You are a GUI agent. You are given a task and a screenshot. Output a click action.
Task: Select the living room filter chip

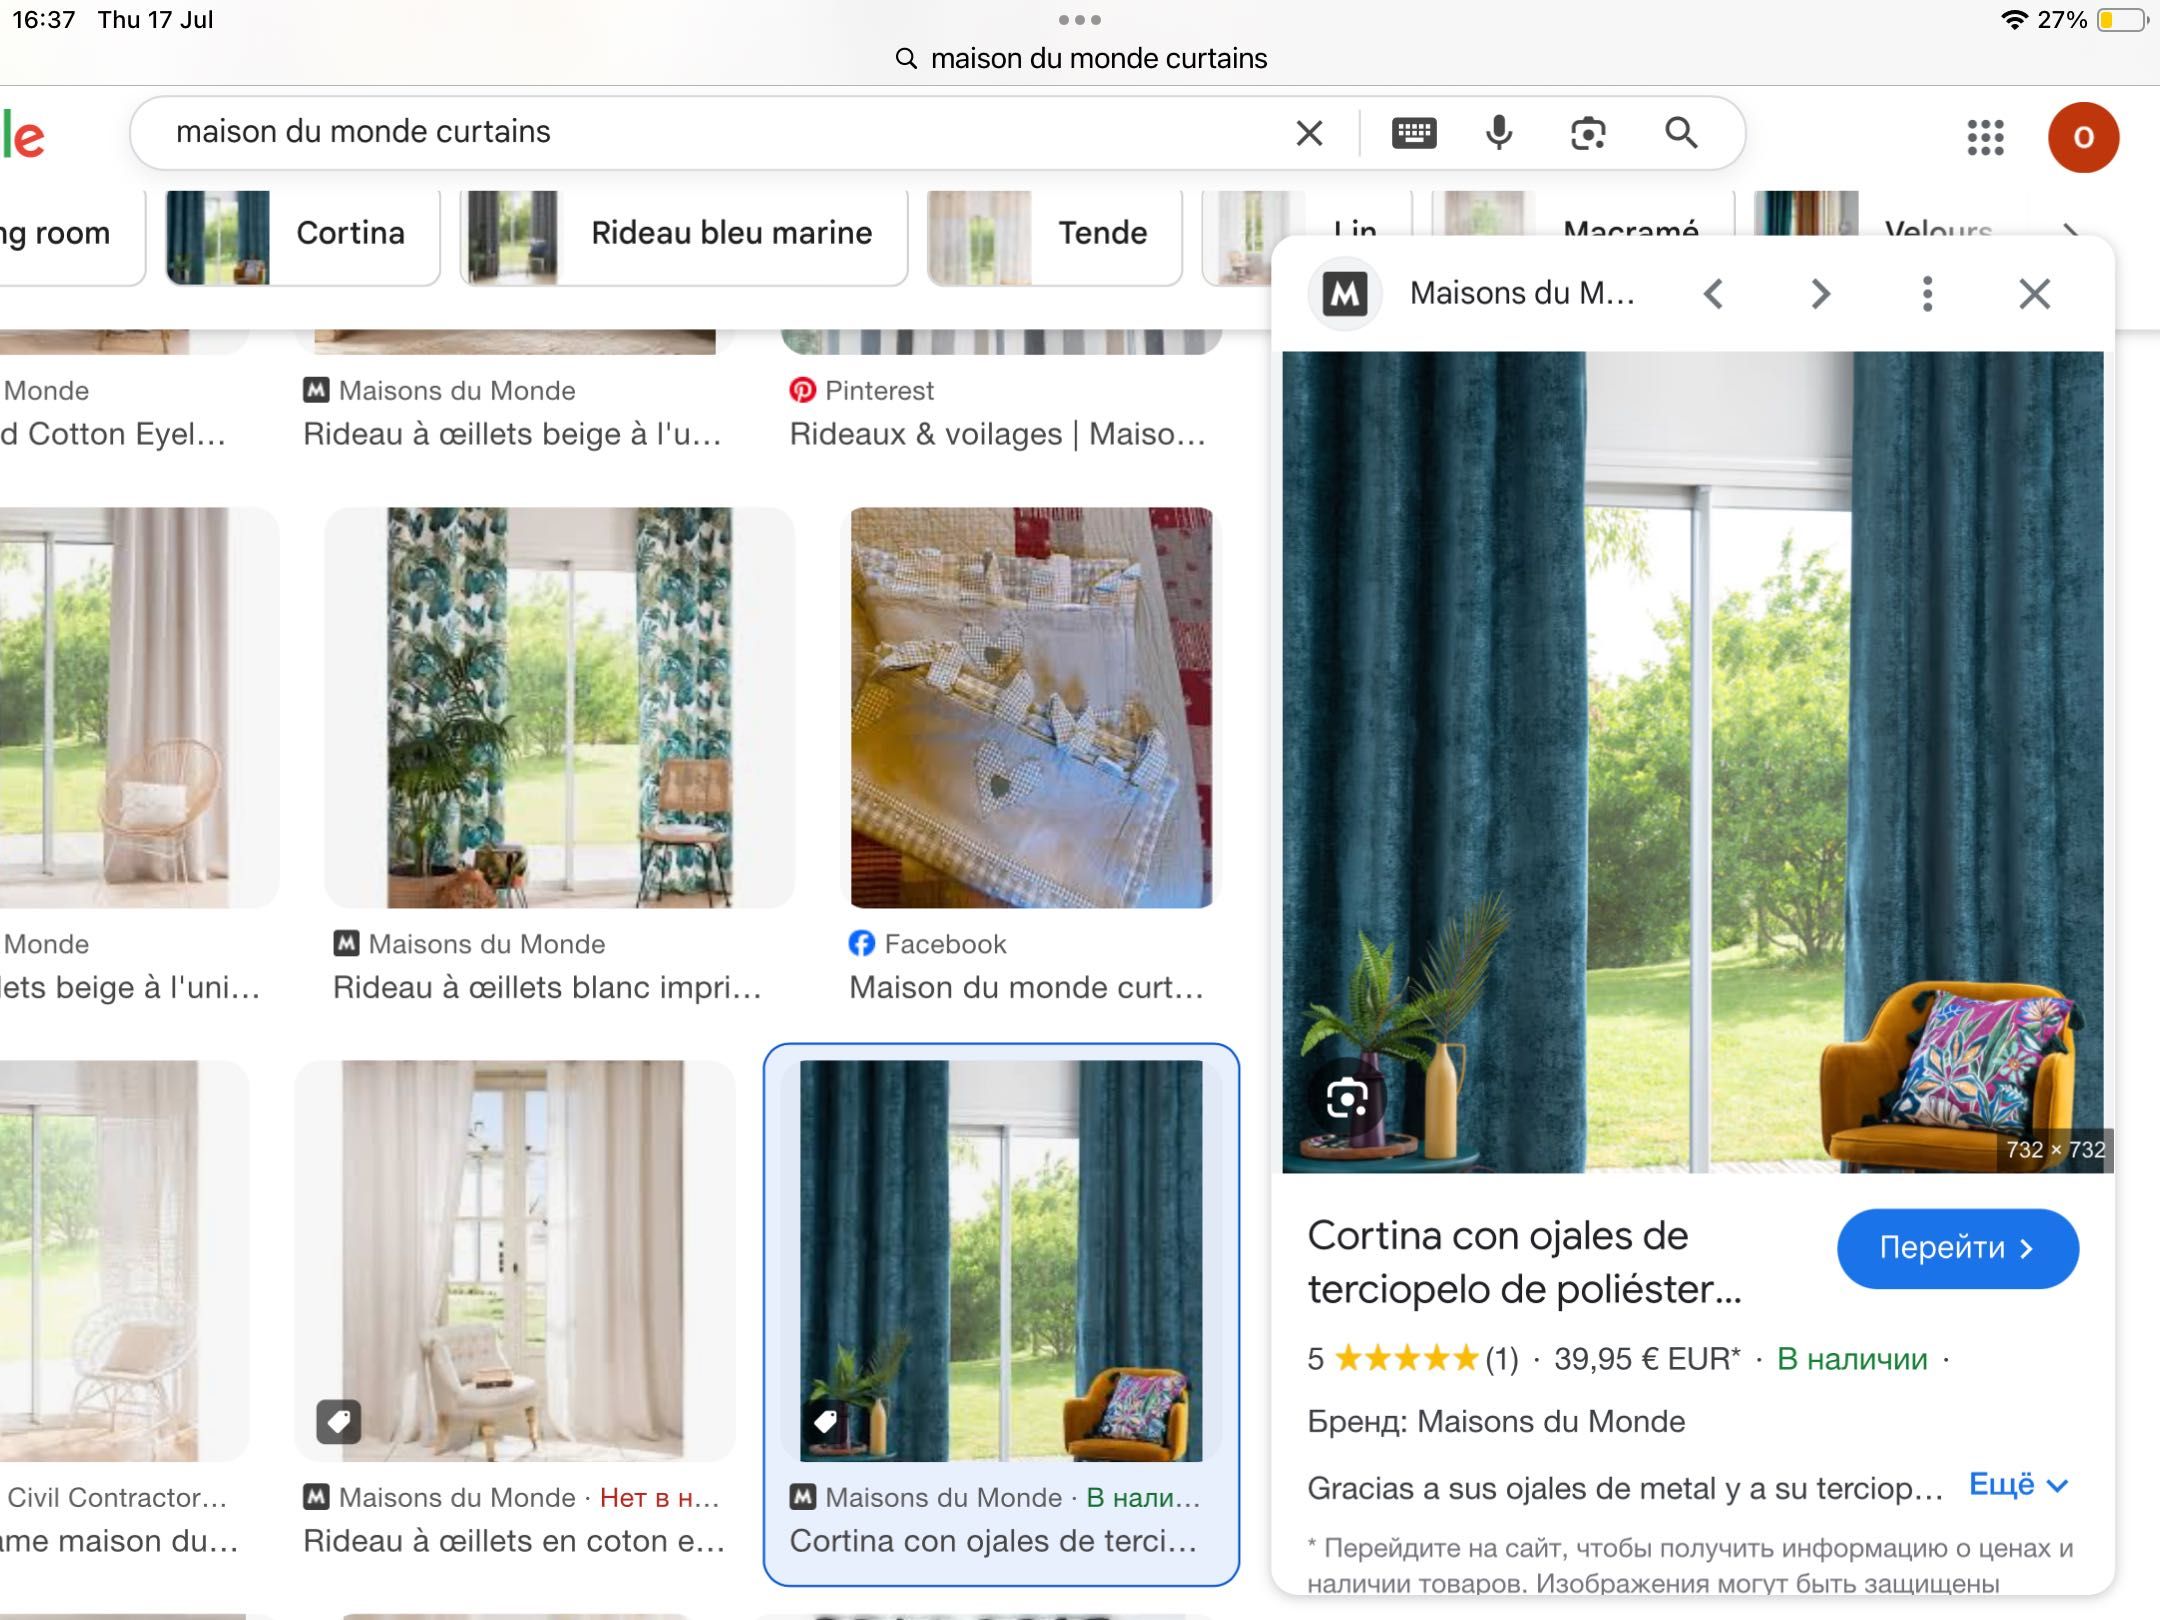[71, 238]
